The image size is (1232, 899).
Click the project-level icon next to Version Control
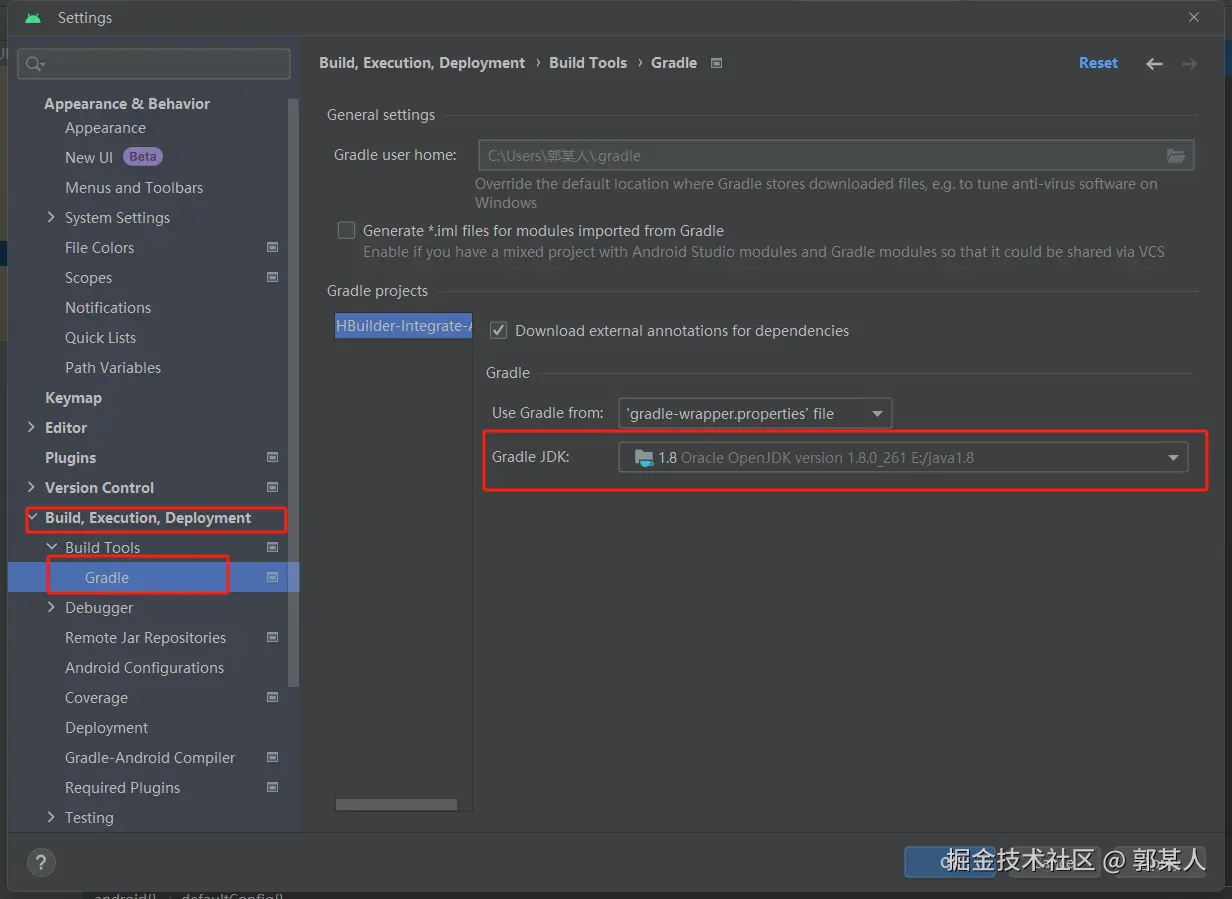point(272,487)
